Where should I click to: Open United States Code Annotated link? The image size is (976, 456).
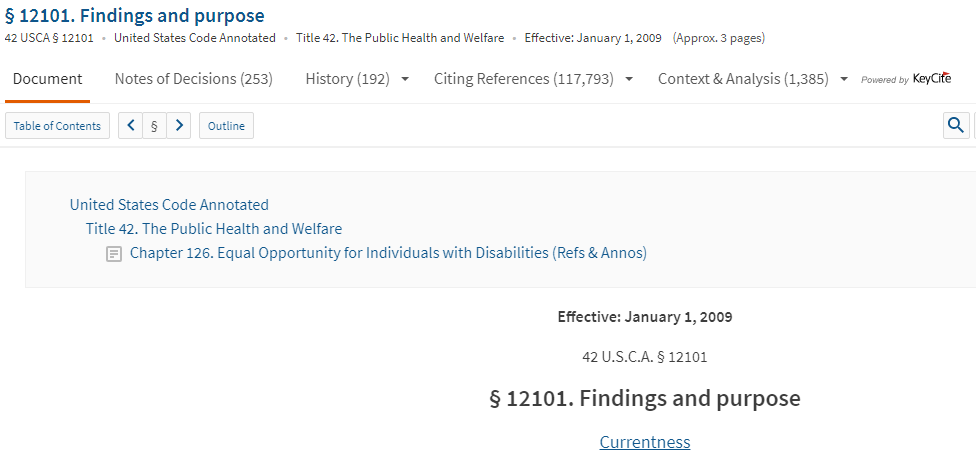coord(169,205)
